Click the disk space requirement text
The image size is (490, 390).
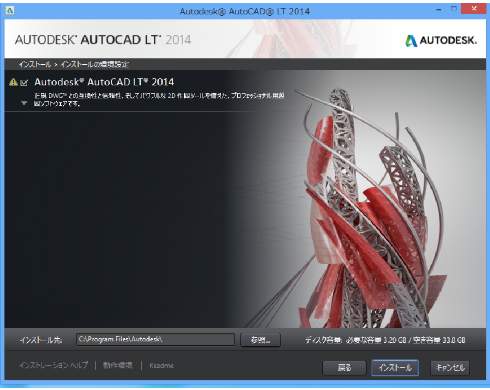tap(385, 340)
